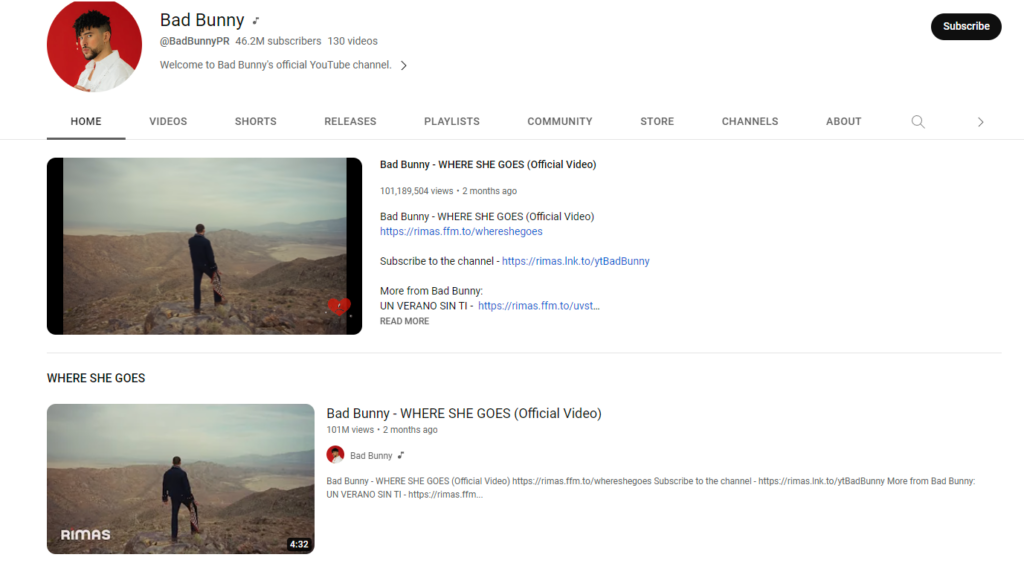Show more tabs using the right arrow
Screen dimensions: 1024x569
[980, 122]
